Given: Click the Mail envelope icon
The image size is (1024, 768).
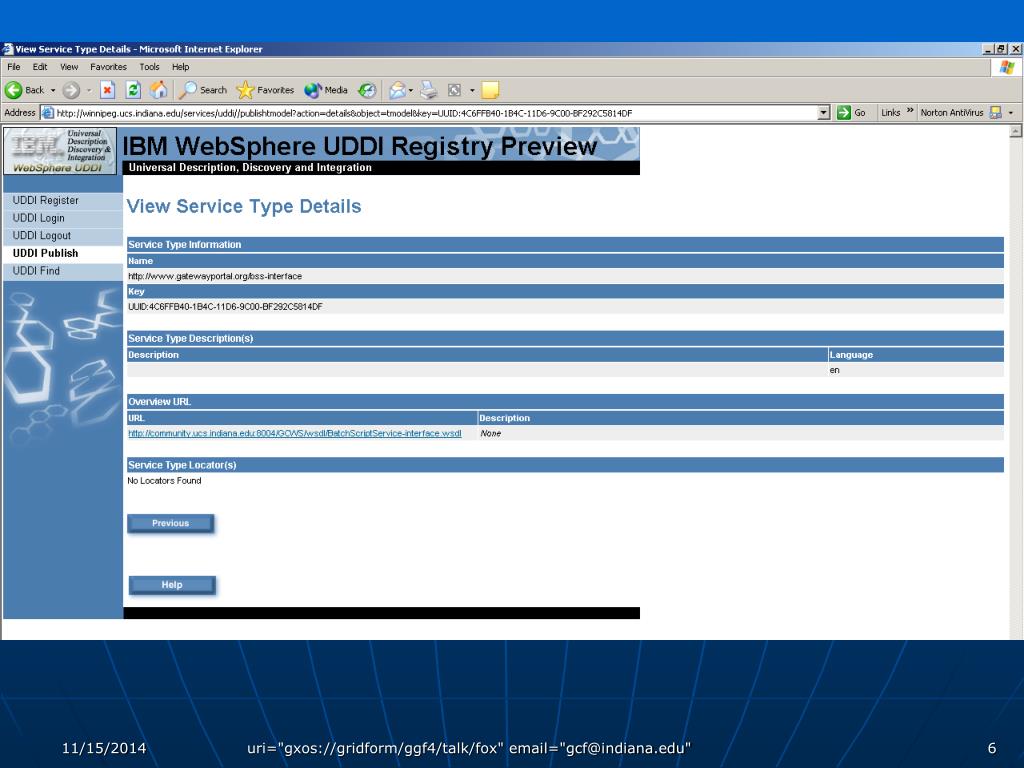Looking at the screenshot, I should coord(397,90).
